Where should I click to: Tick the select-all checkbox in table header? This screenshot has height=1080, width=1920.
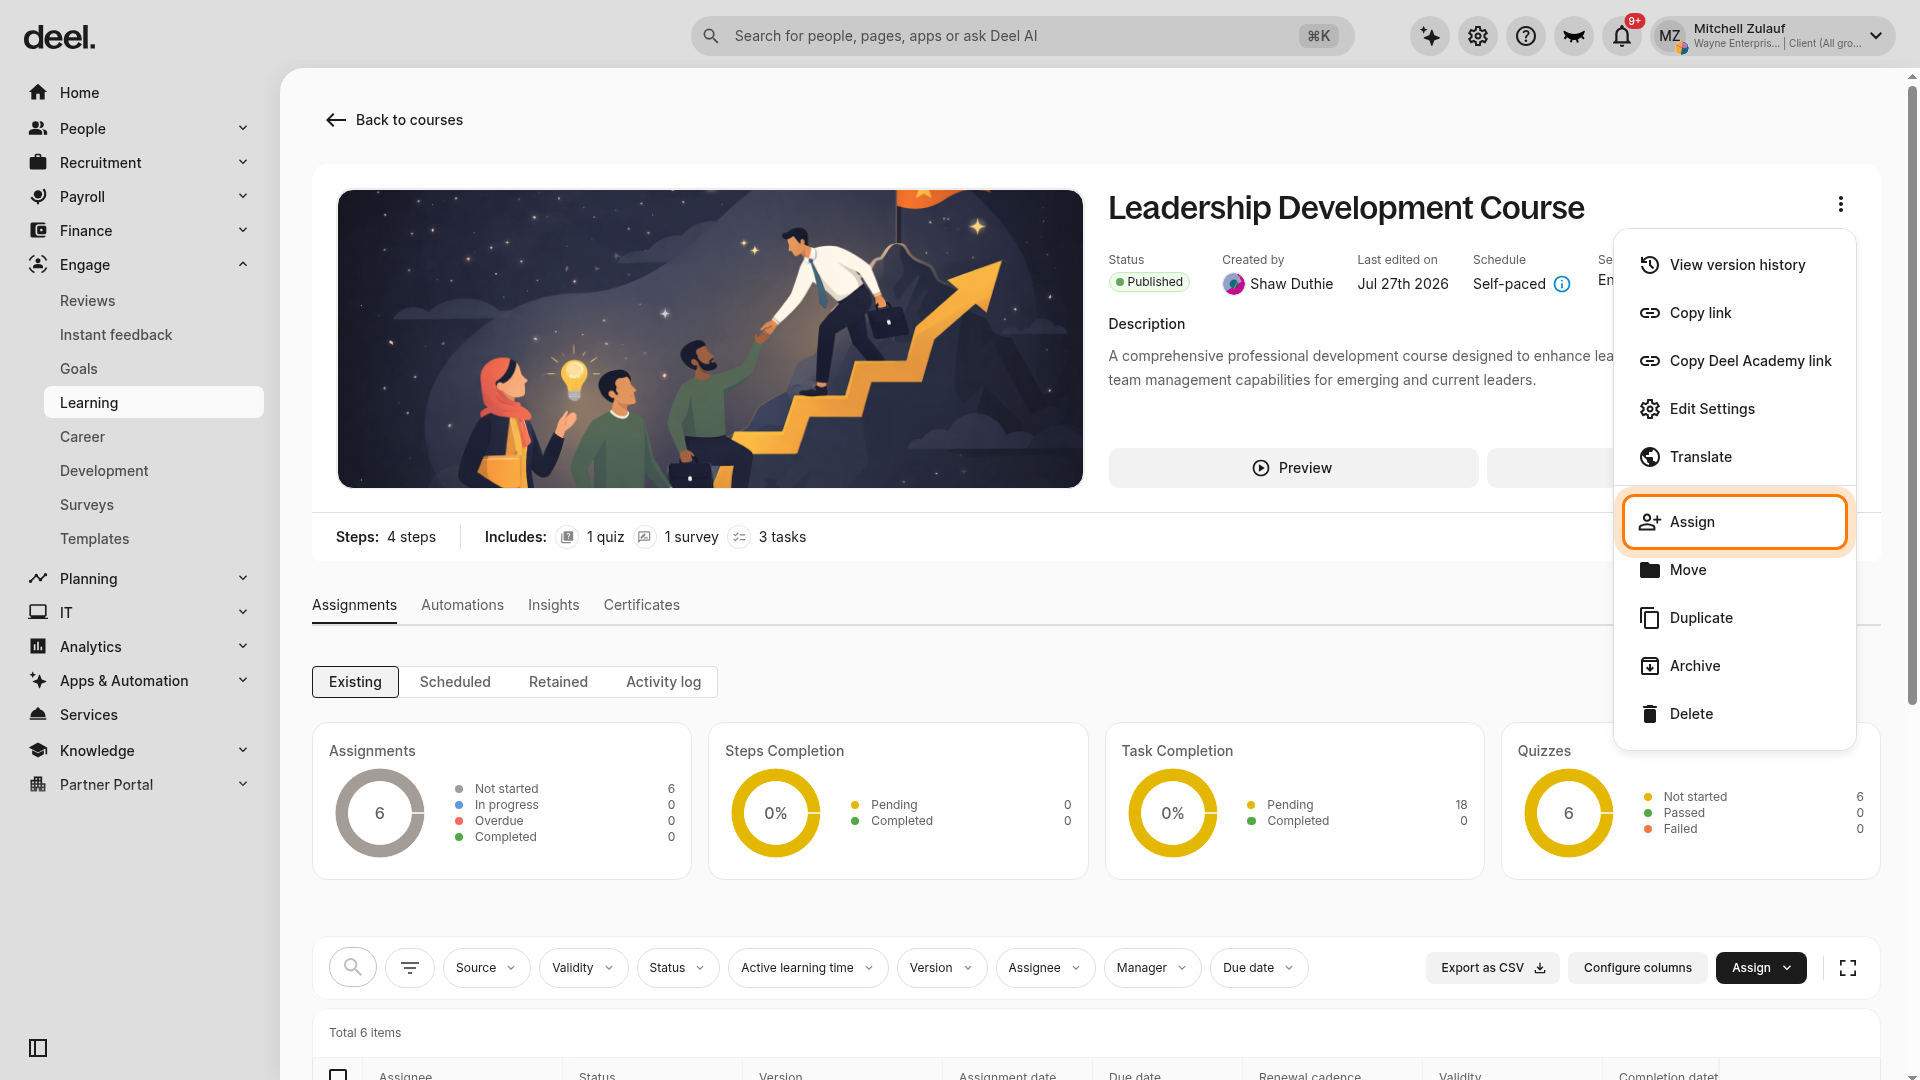pyautogui.click(x=338, y=1074)
